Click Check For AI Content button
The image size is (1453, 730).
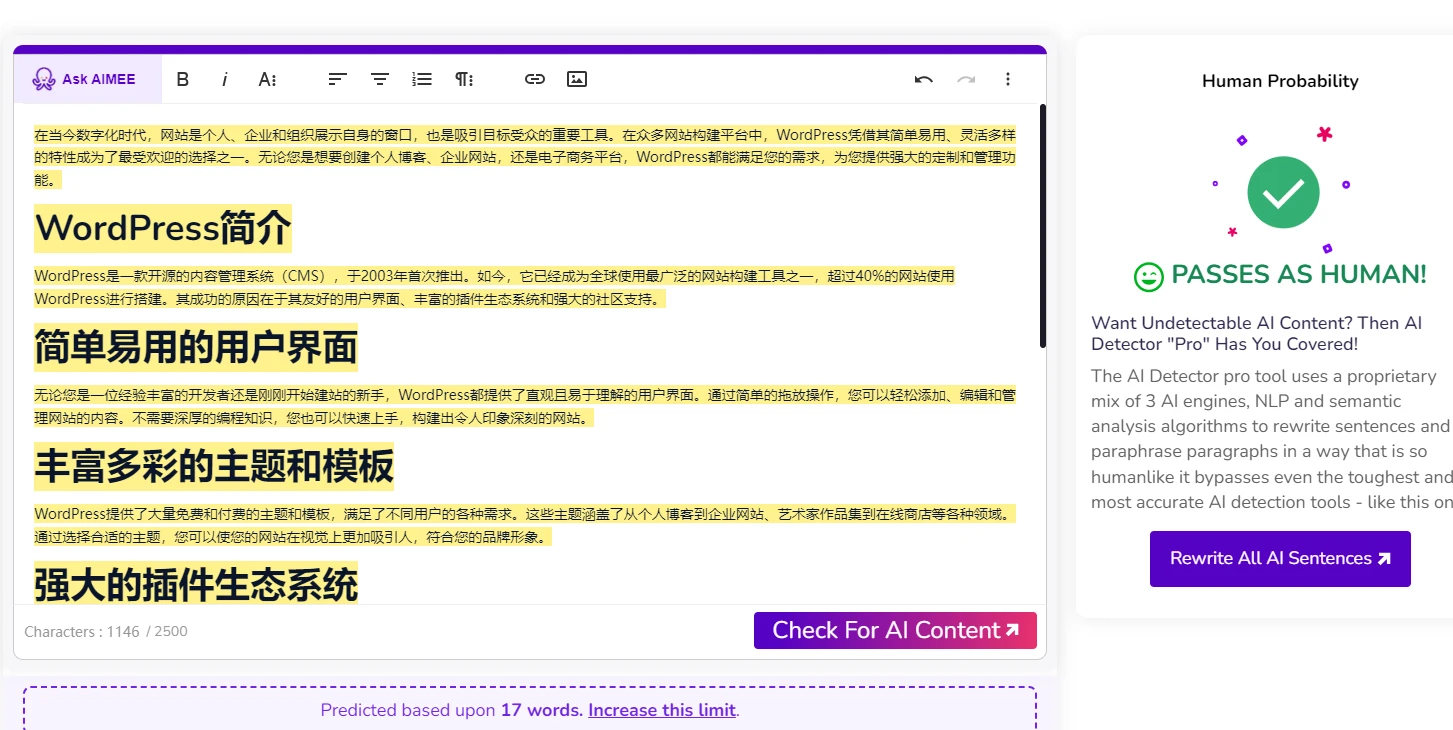[x=895, y=630]
